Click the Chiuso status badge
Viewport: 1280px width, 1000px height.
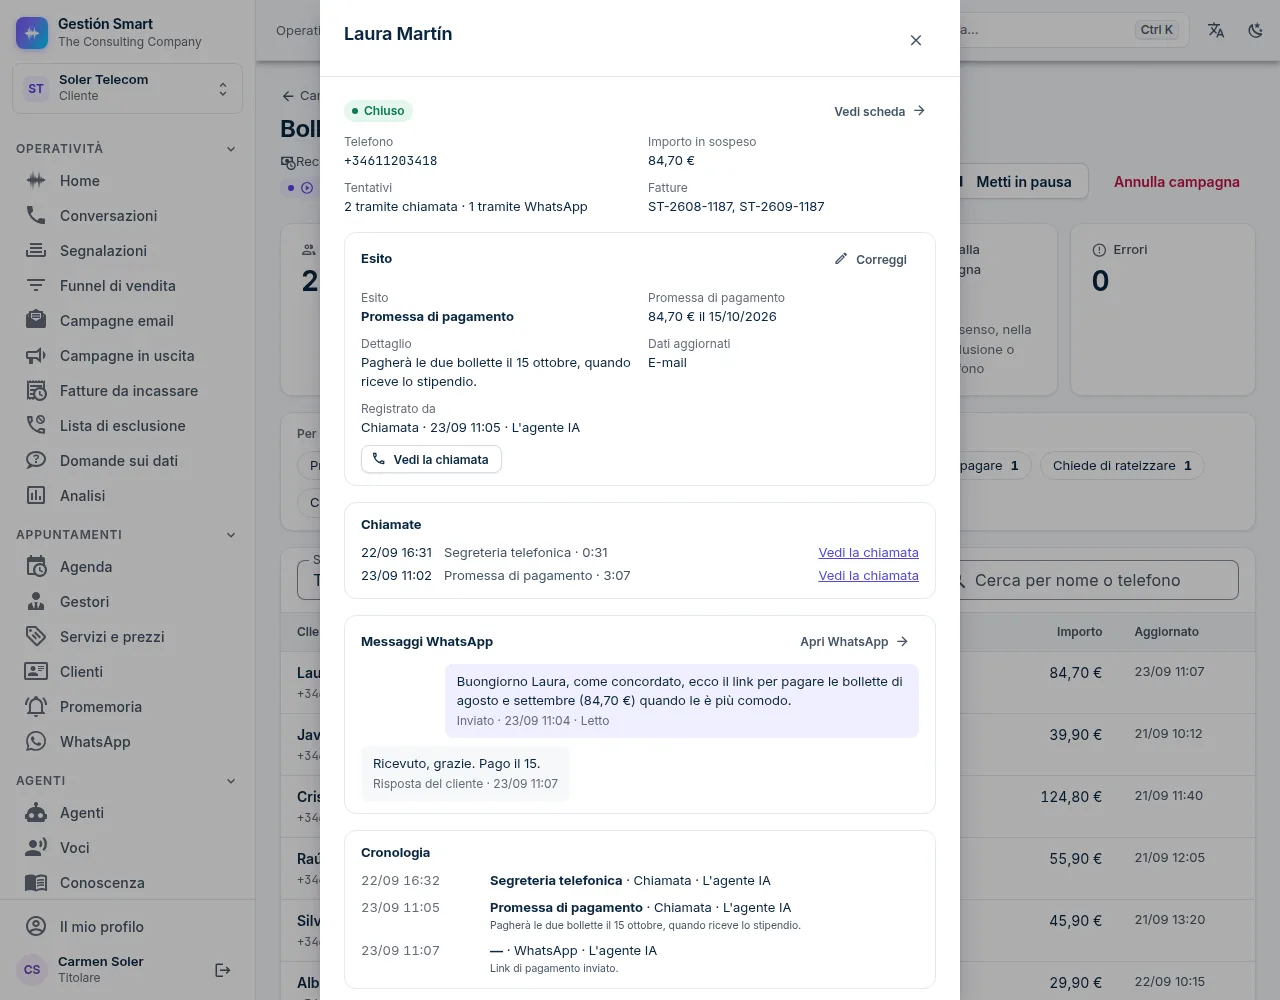pos(378,111)
